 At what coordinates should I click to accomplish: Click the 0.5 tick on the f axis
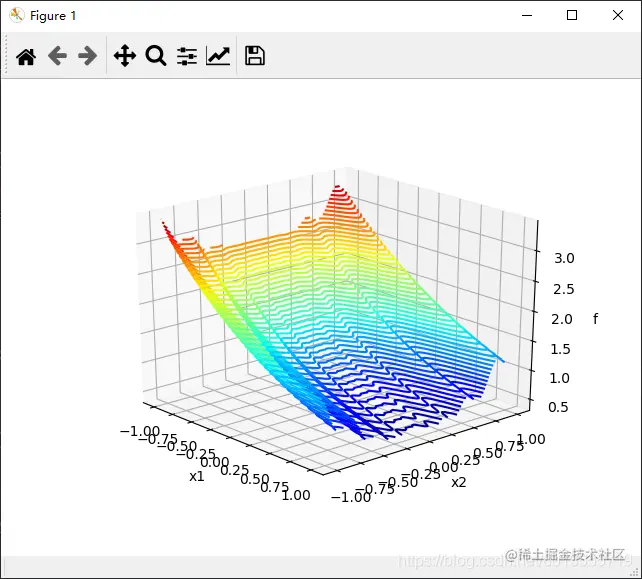[558, 407]
